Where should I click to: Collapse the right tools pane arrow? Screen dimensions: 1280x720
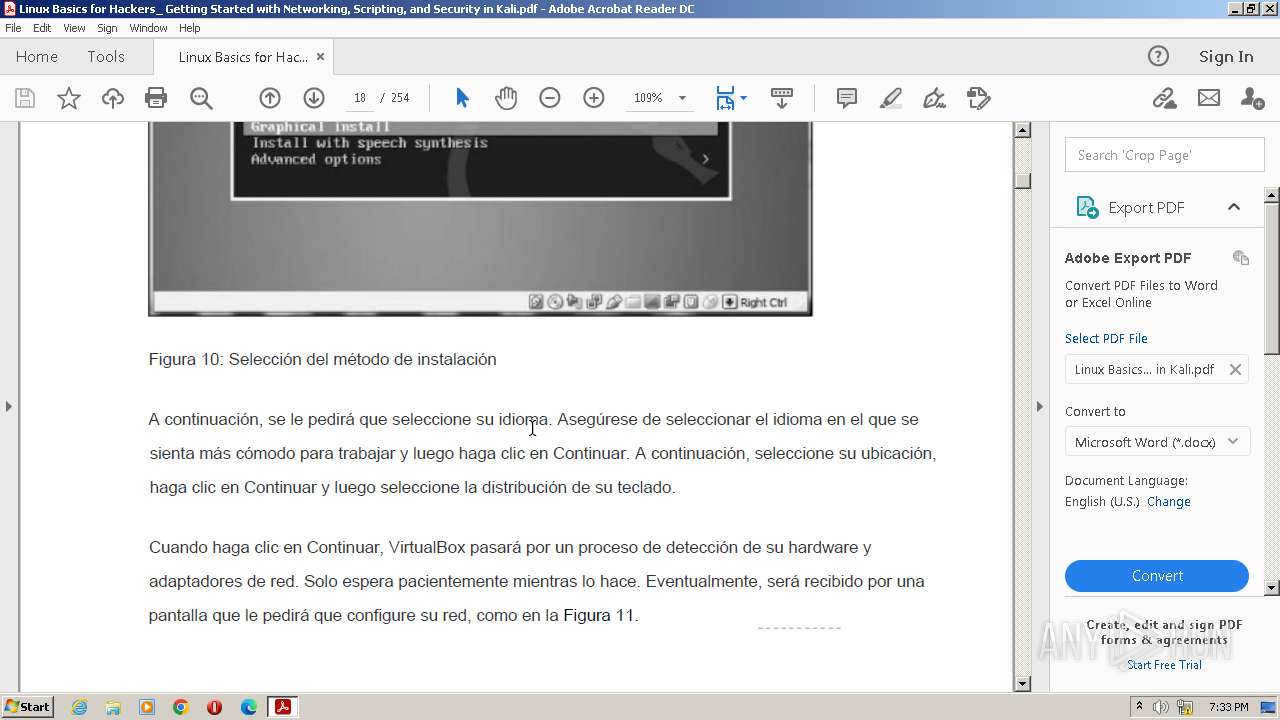coord(1039,406)
